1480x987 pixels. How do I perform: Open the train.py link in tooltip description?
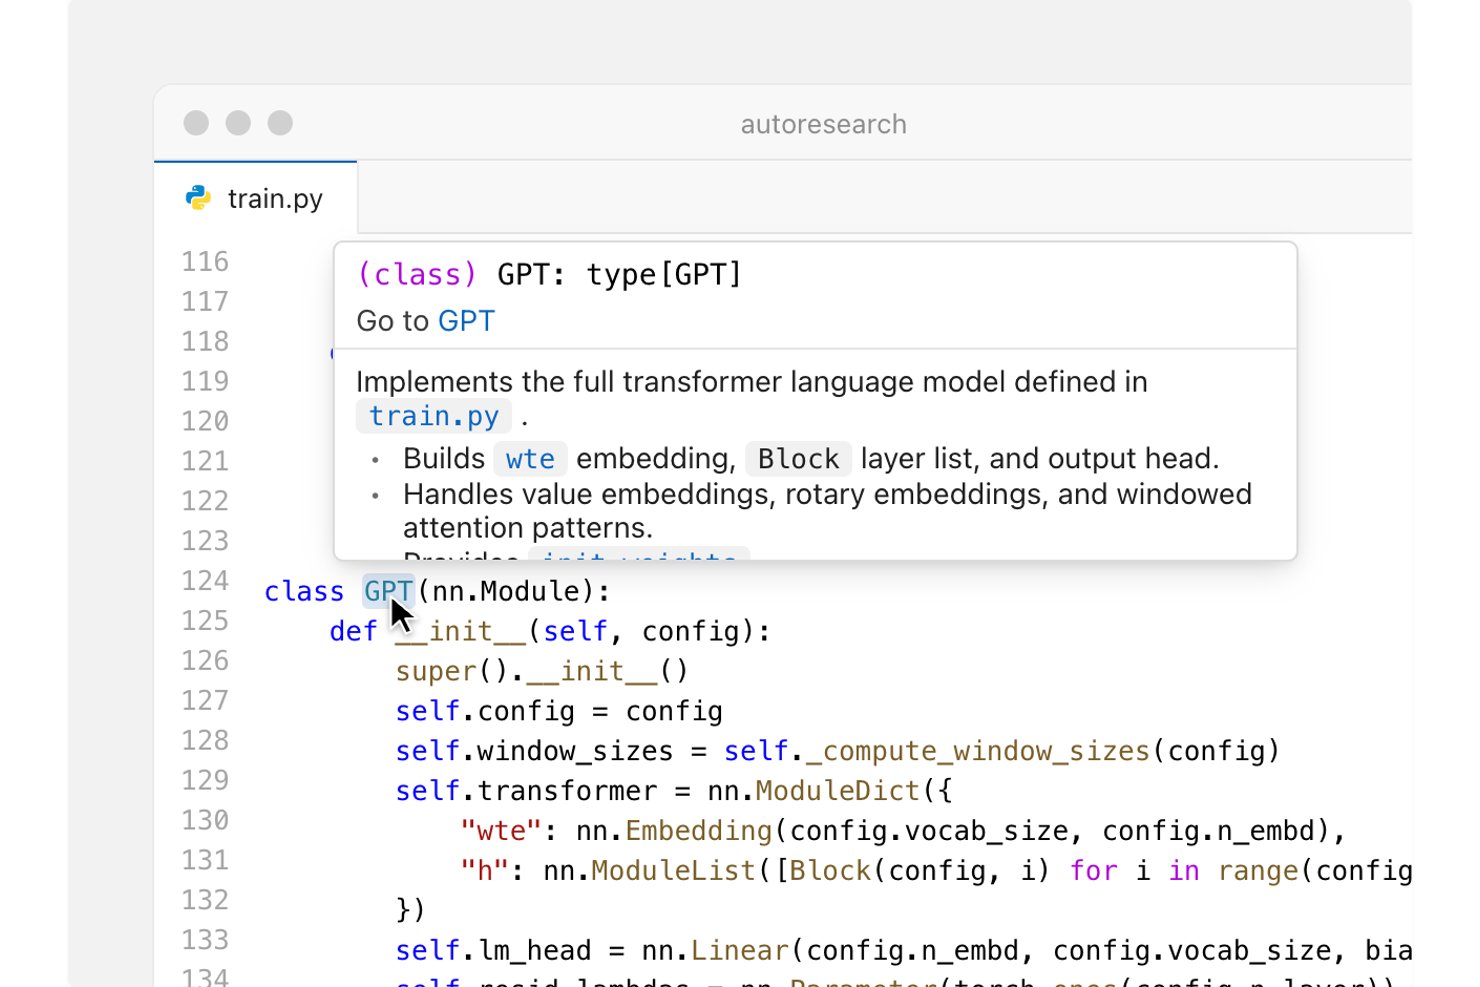tap(434, 416)
